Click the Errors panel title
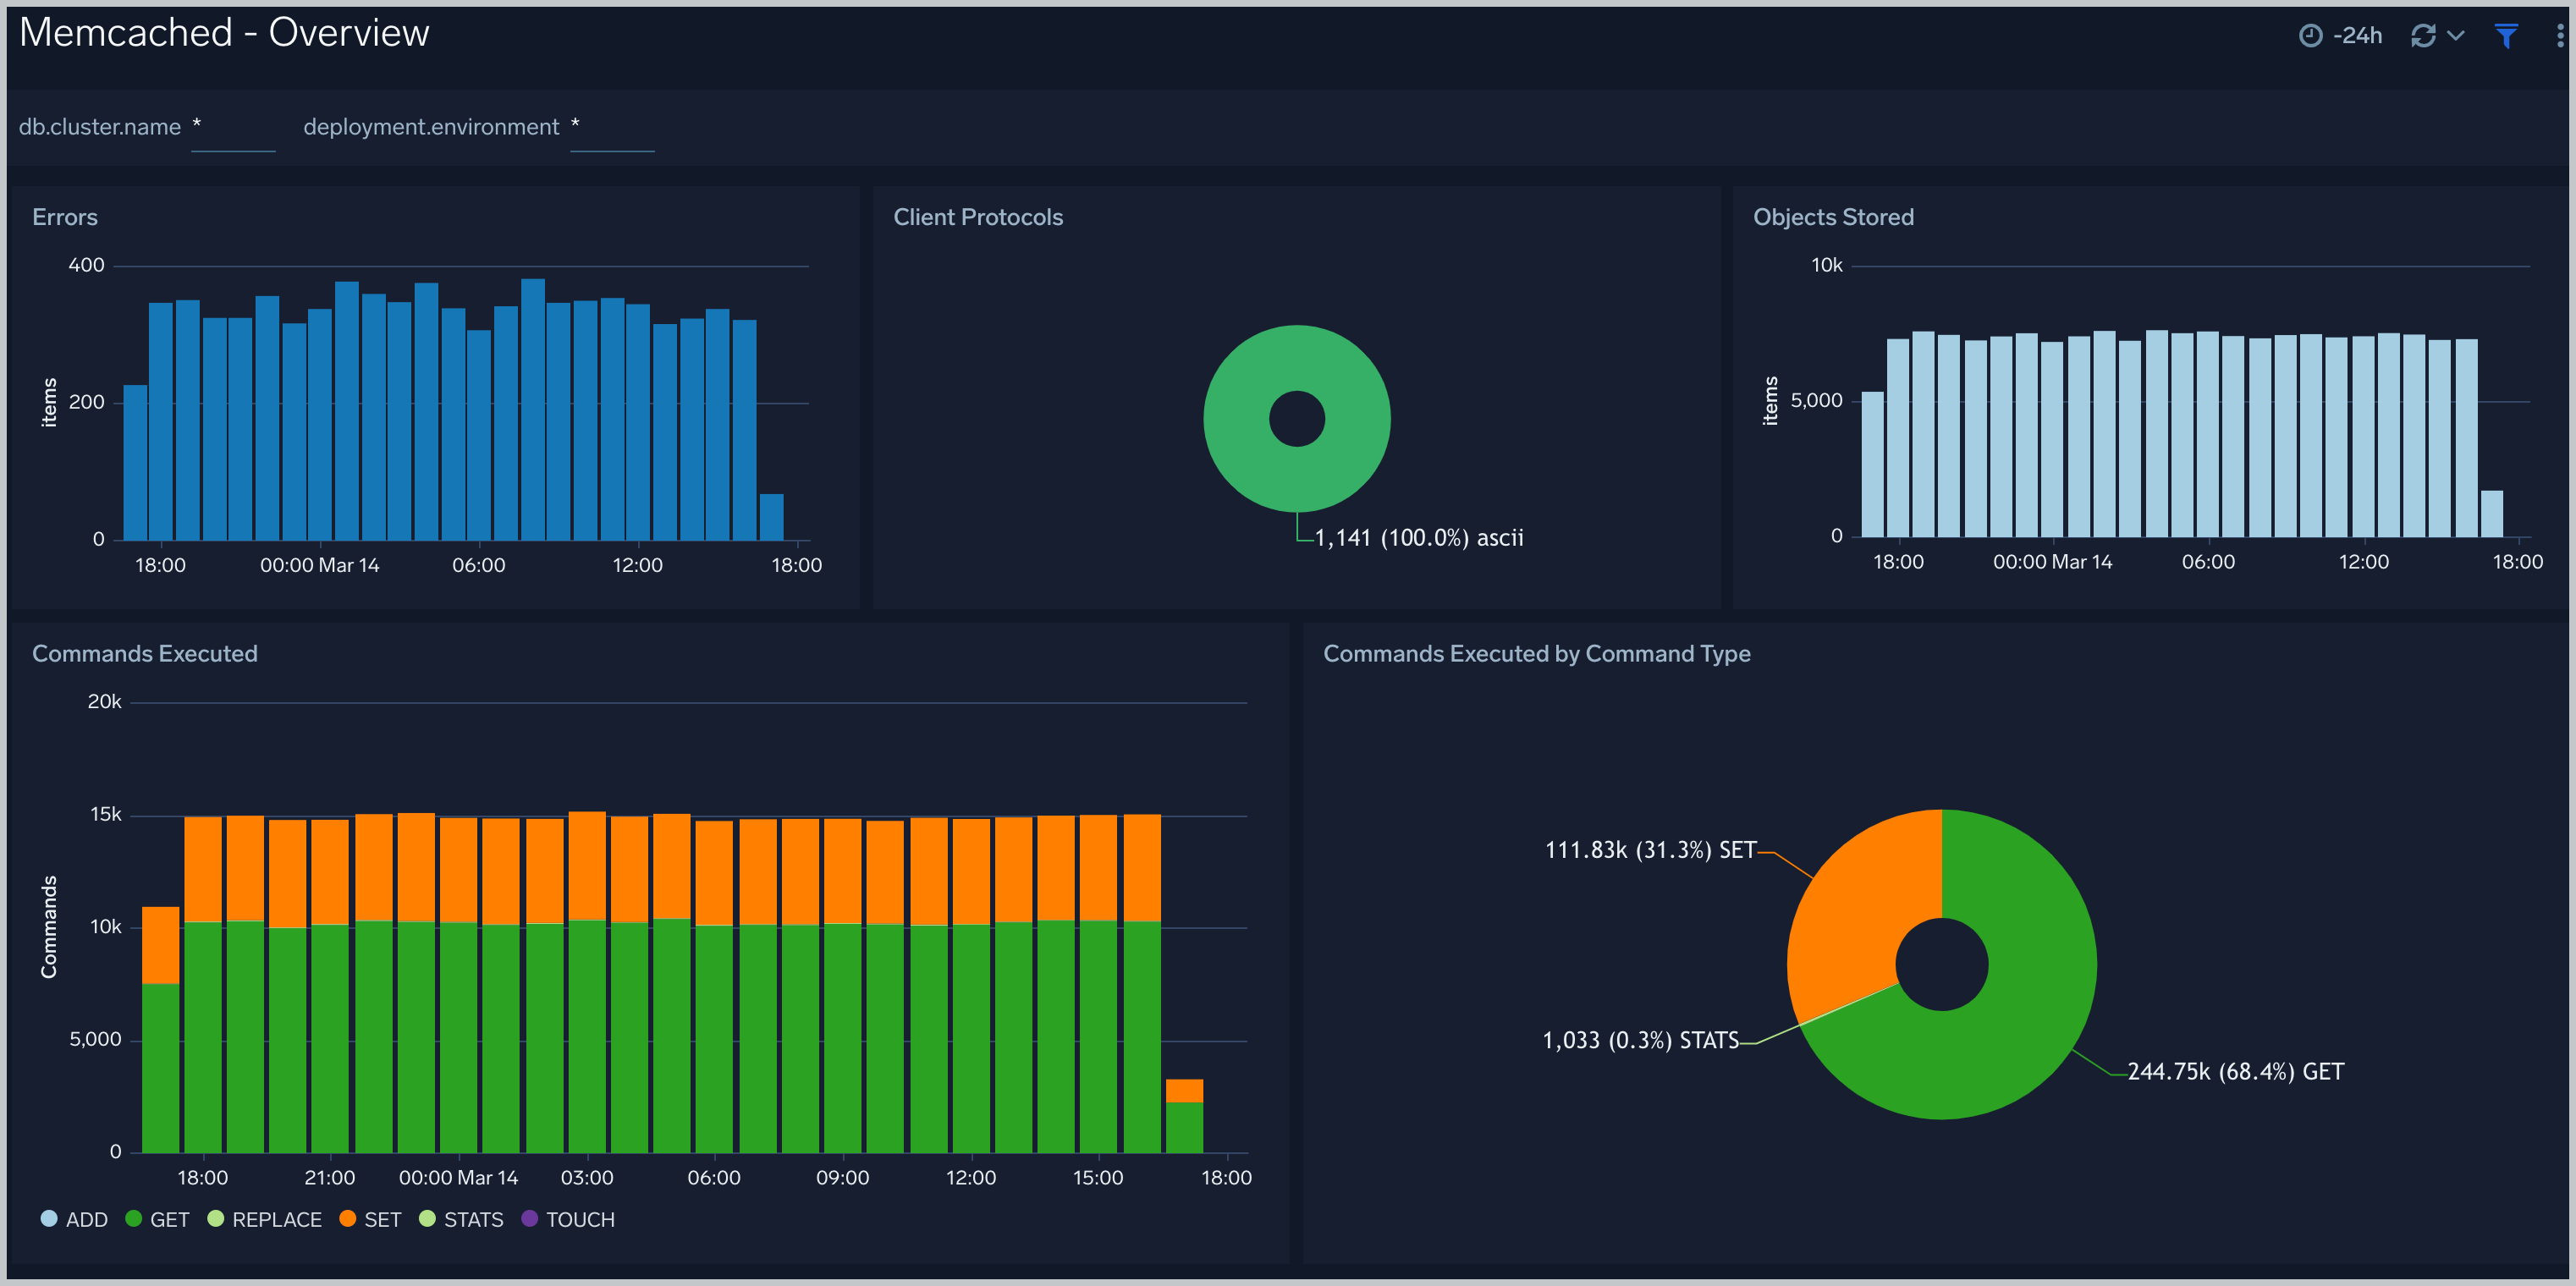This screenshot has width=2576, height=1286. coord(65,217)
